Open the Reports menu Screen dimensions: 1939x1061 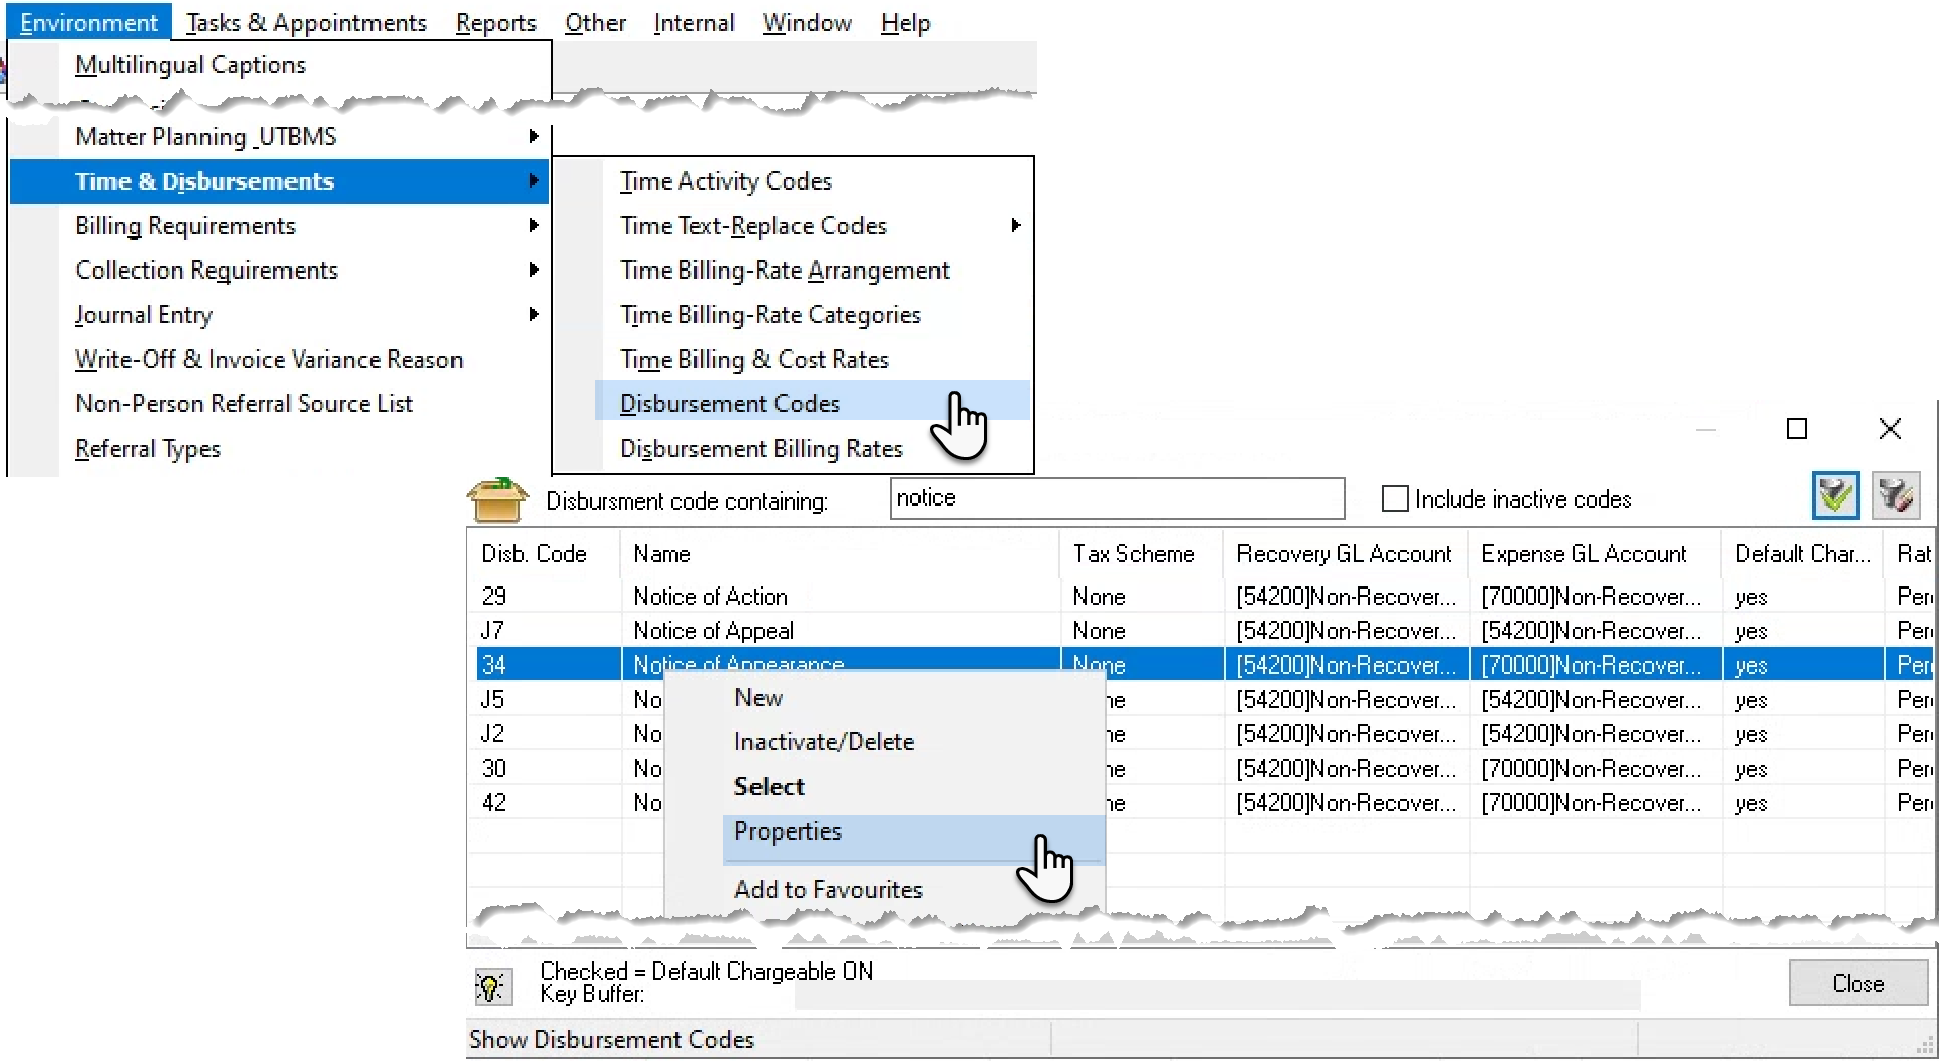[x=496, y=22]
